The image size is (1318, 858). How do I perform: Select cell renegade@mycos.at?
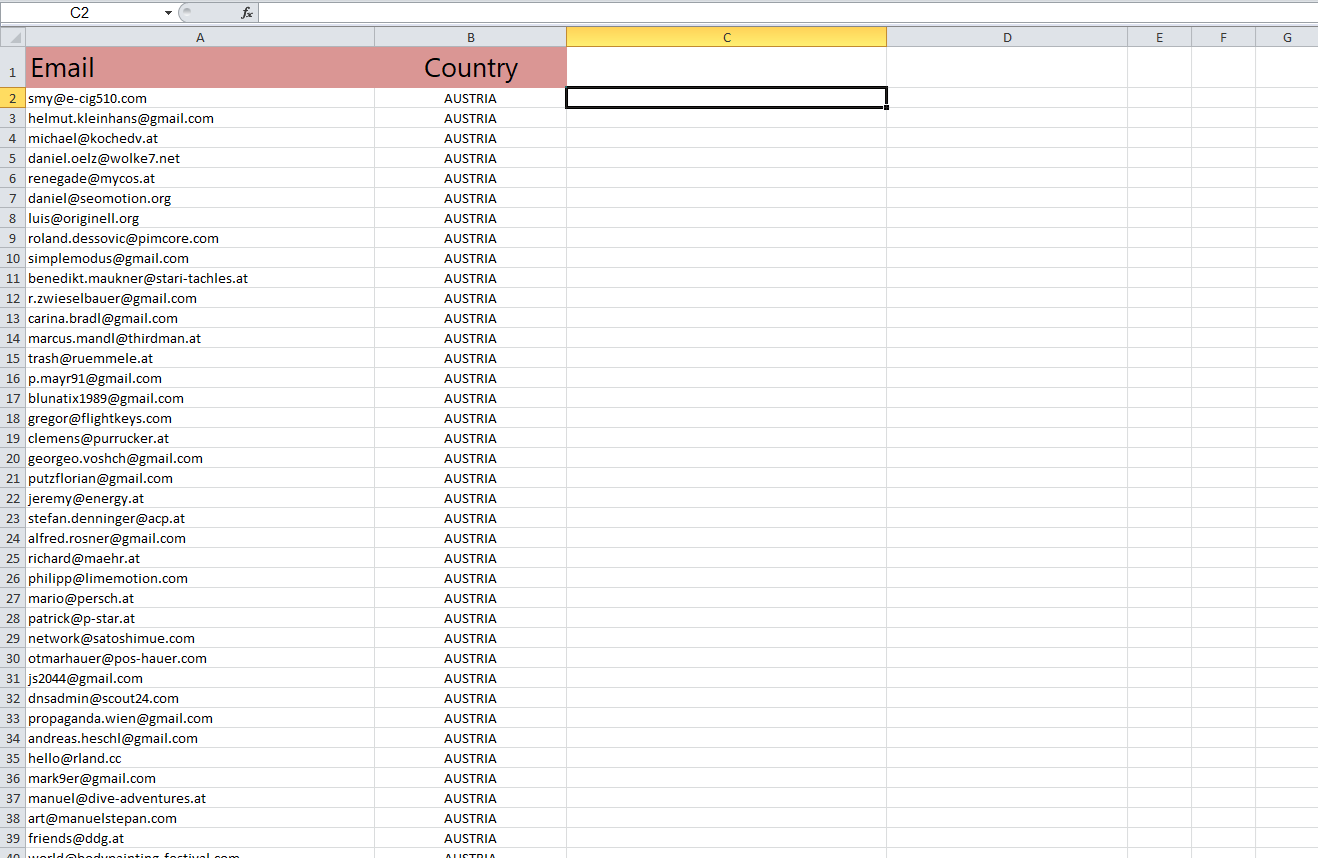click(200, 178)
